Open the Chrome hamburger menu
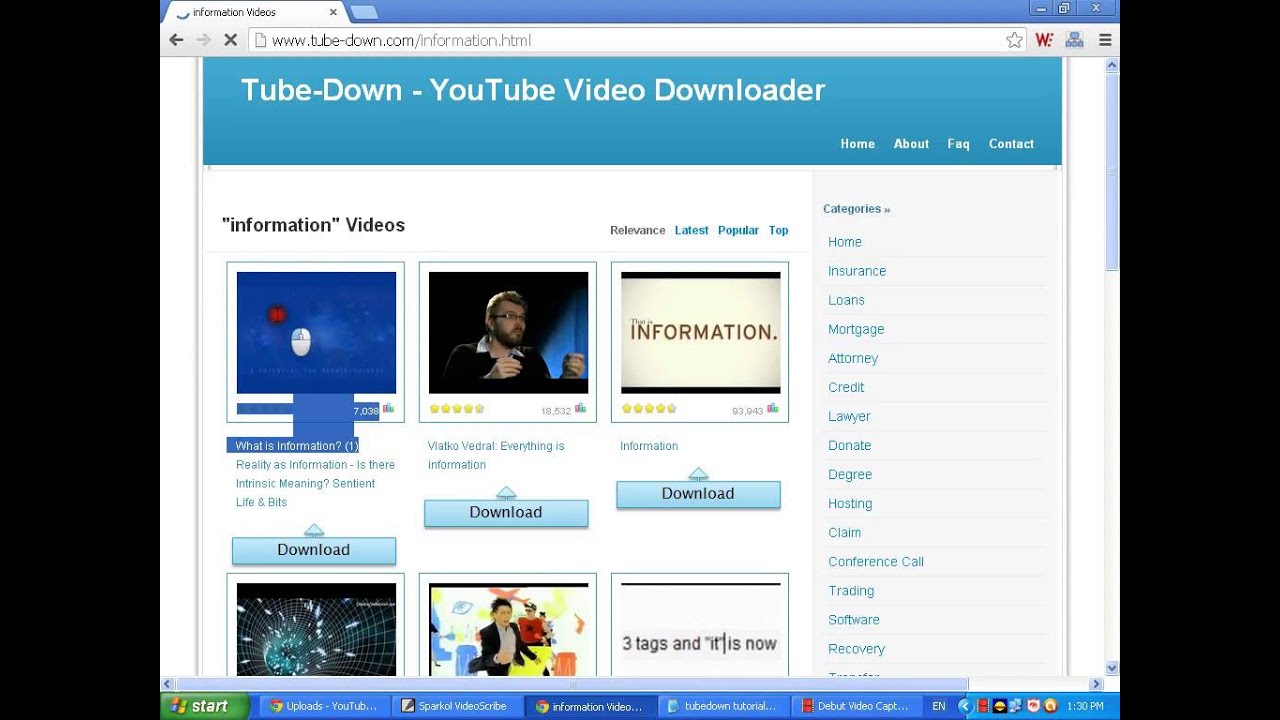 [1105, 40]
